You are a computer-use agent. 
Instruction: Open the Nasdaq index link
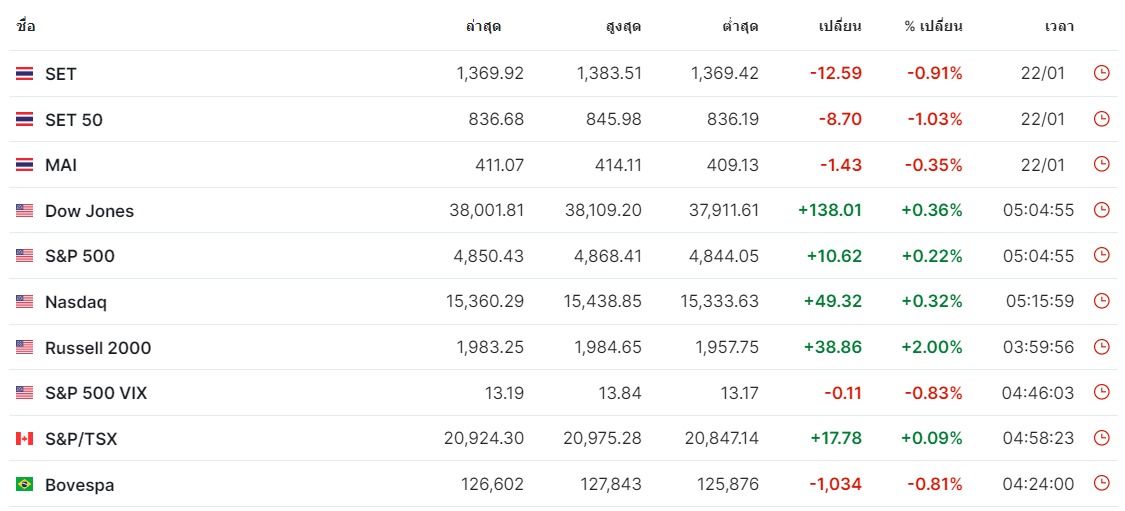coord(75,302)
